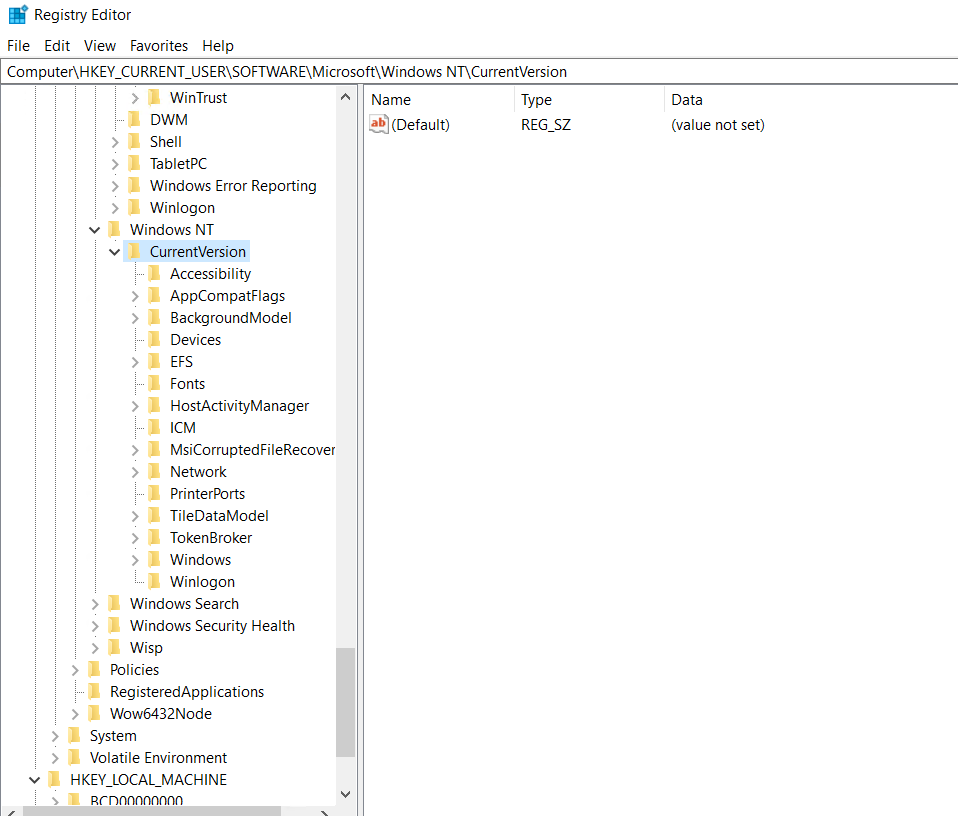This screenshot has width=958, height=816.
Task: Click the BackgroundModel folder icon
Action: (155, 317)
